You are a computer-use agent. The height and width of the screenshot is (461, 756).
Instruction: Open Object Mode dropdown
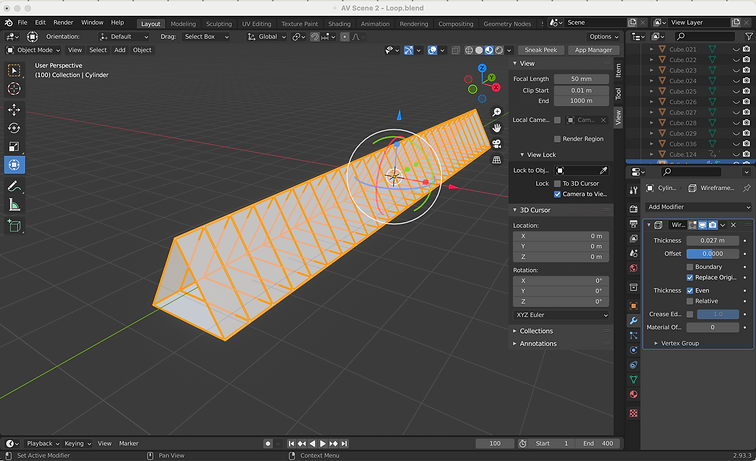tap(33, 50)
